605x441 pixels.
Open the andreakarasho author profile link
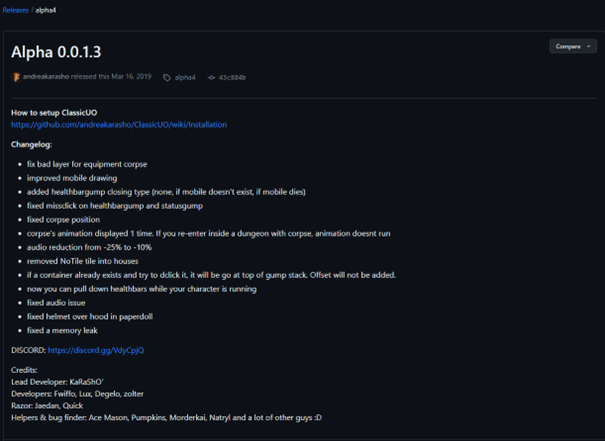click(46, 76)
